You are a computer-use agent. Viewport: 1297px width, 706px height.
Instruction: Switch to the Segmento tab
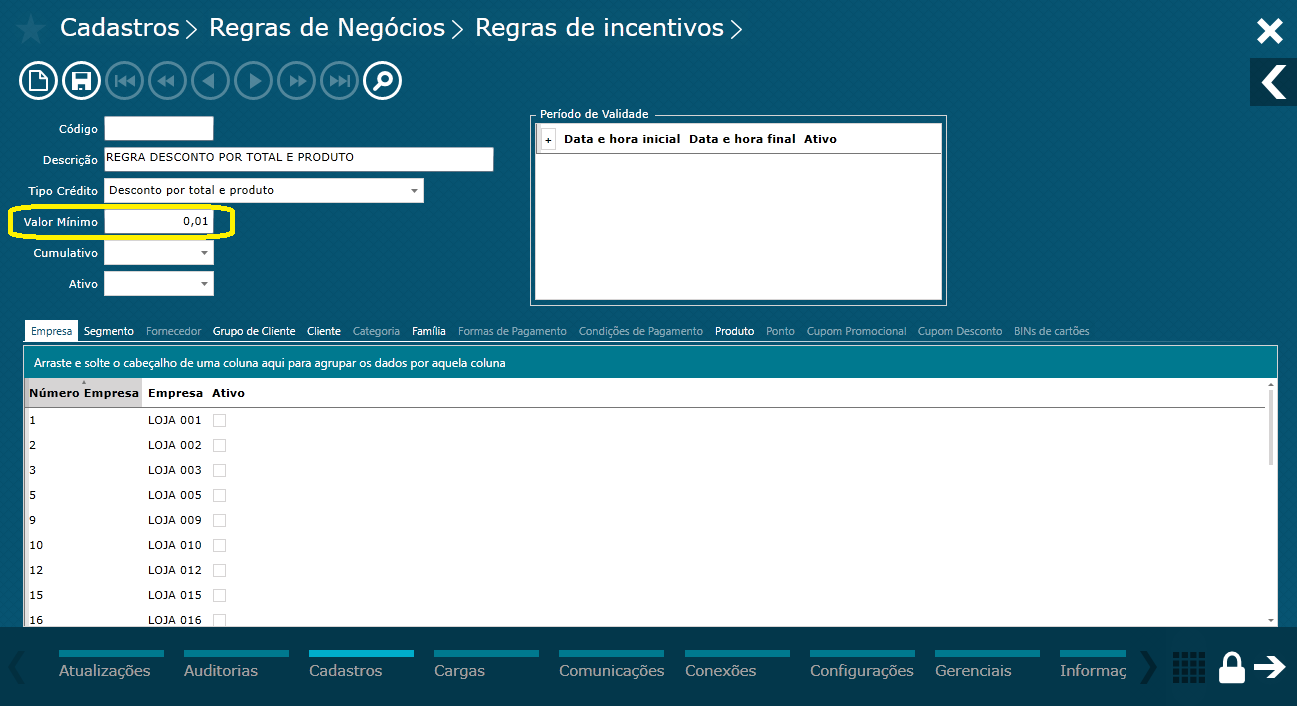coord(109,331)
